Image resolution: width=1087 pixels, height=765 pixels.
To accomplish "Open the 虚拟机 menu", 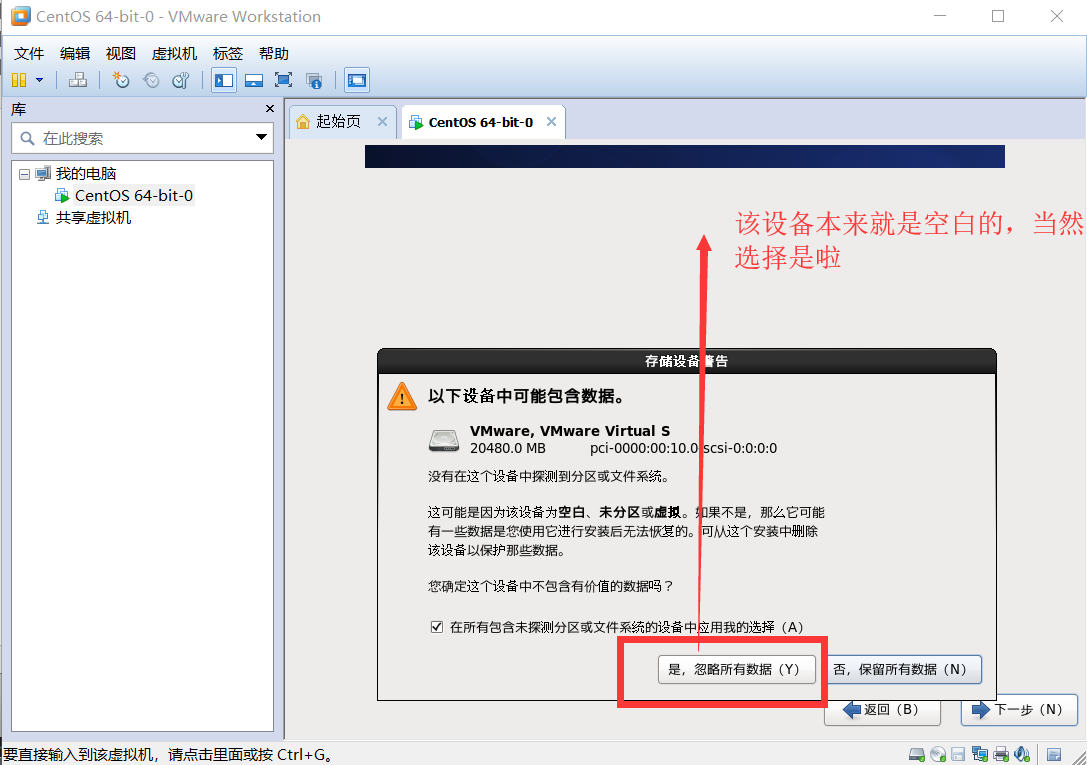I will pyautogui.click(x=175, y=53).
